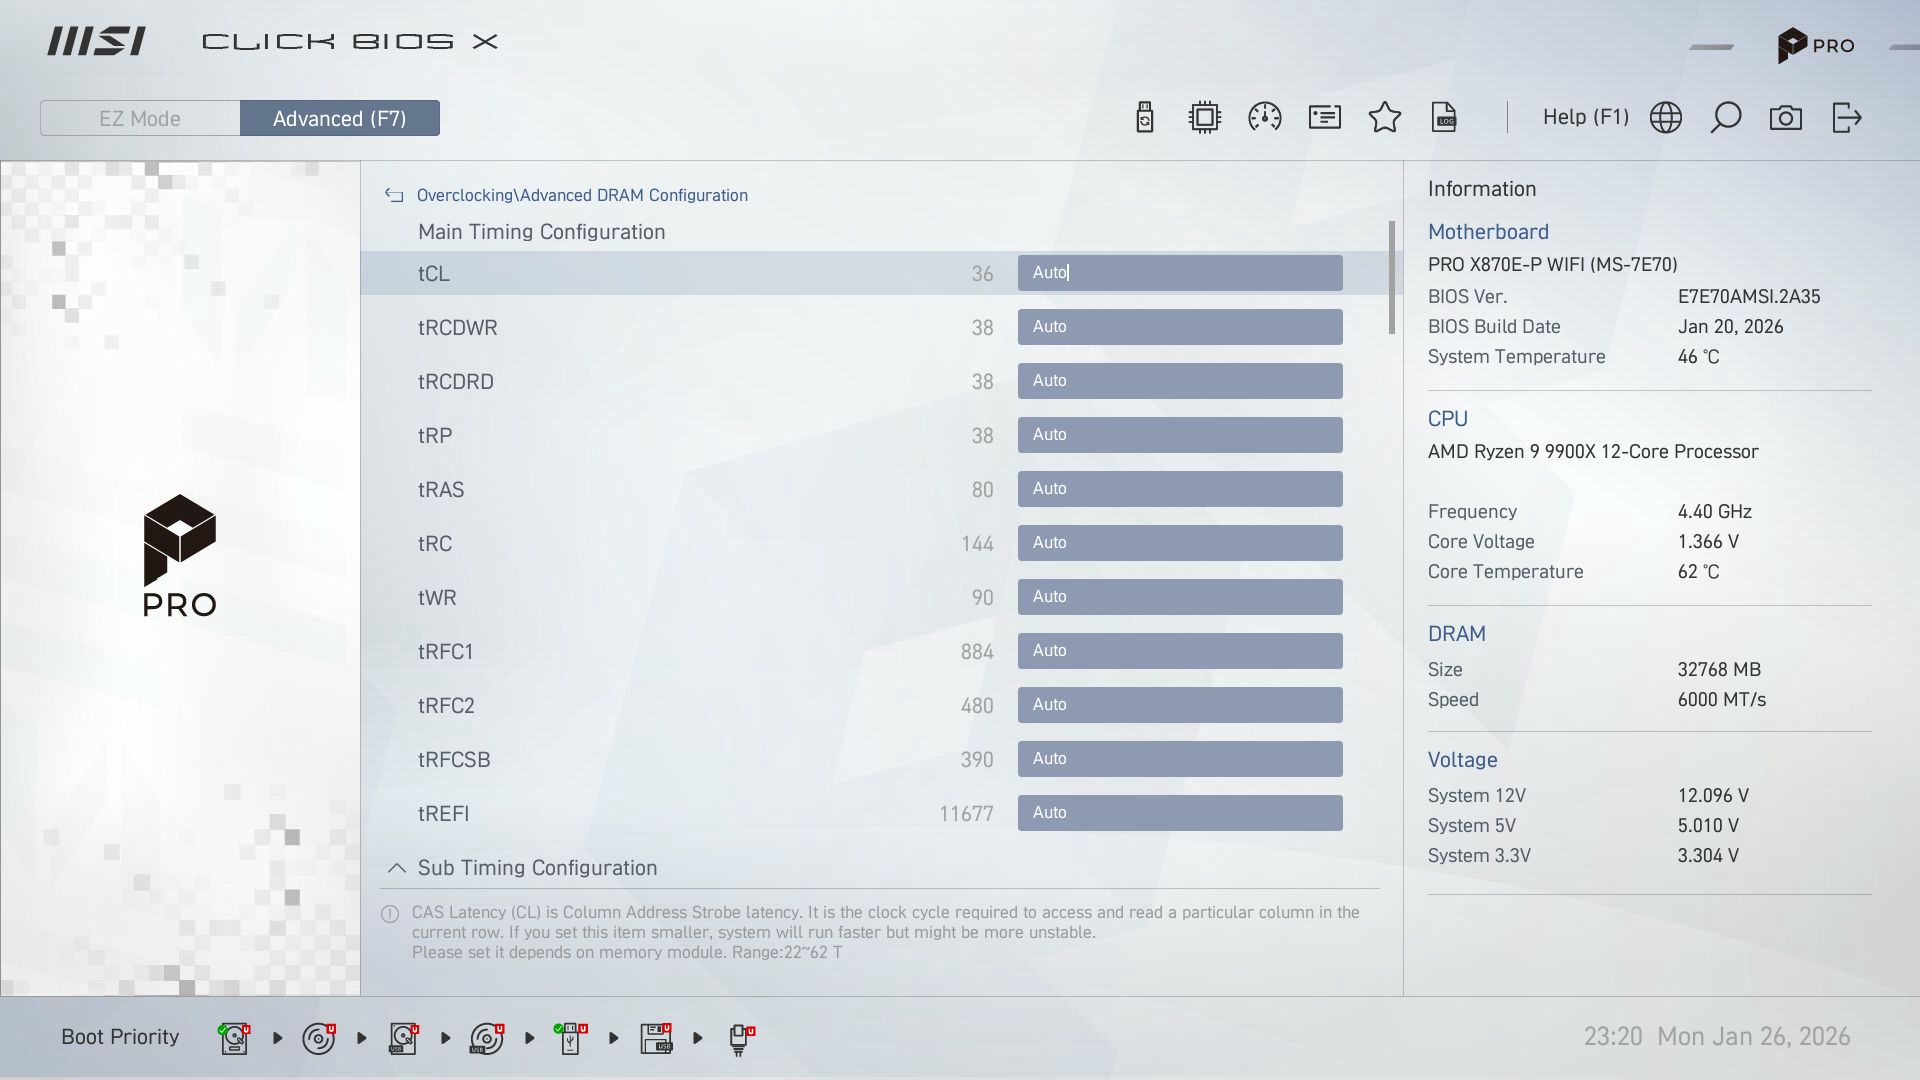The height and width of the screenshot is (1080, 1920).
Task: Select the hard drive in Boot Priority
Action: [233, 1038]
